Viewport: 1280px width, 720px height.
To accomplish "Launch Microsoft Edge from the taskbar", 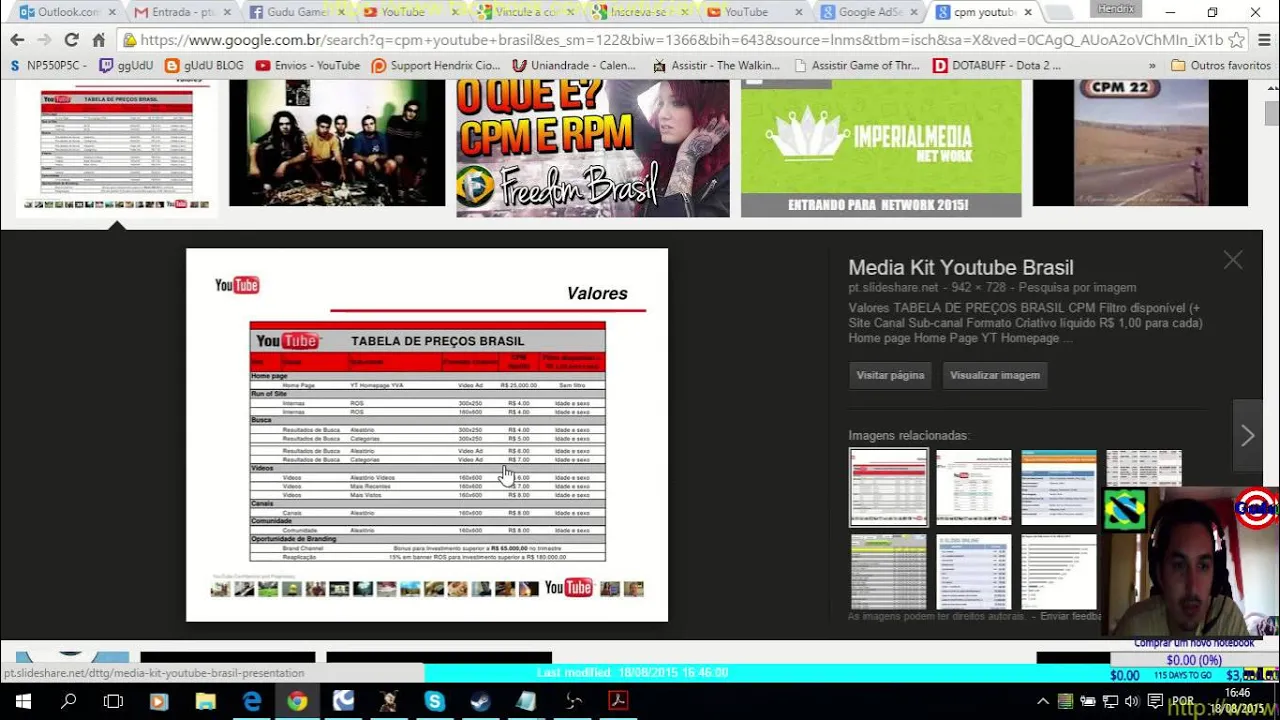I will pyautogui.click(x=251, y=701).
